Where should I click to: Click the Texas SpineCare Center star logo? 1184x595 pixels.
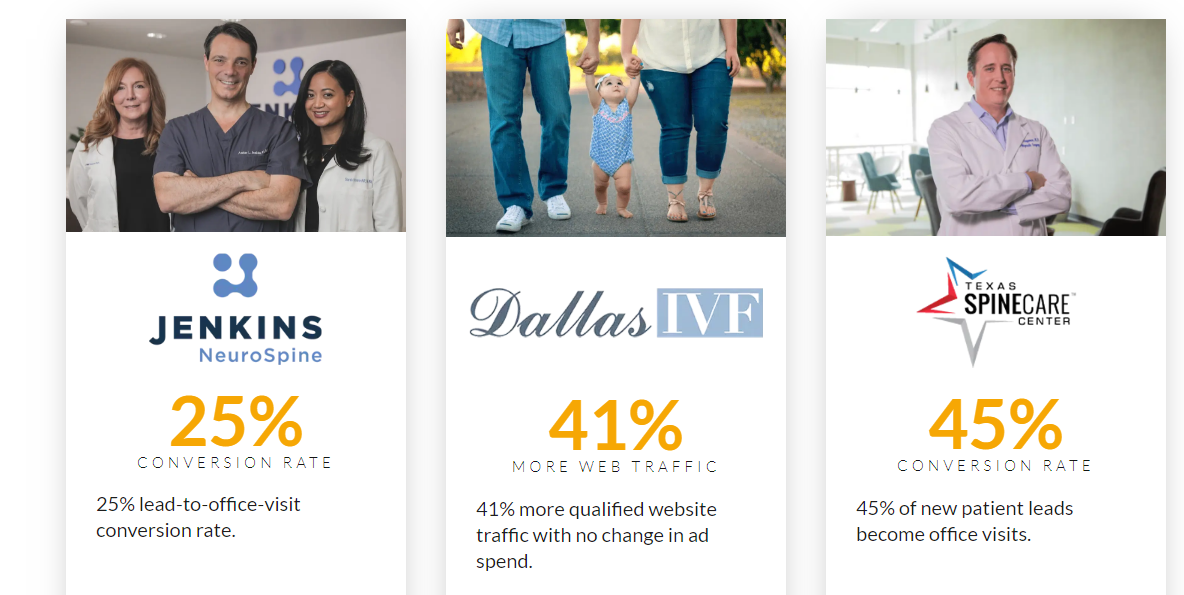(995, 312)
